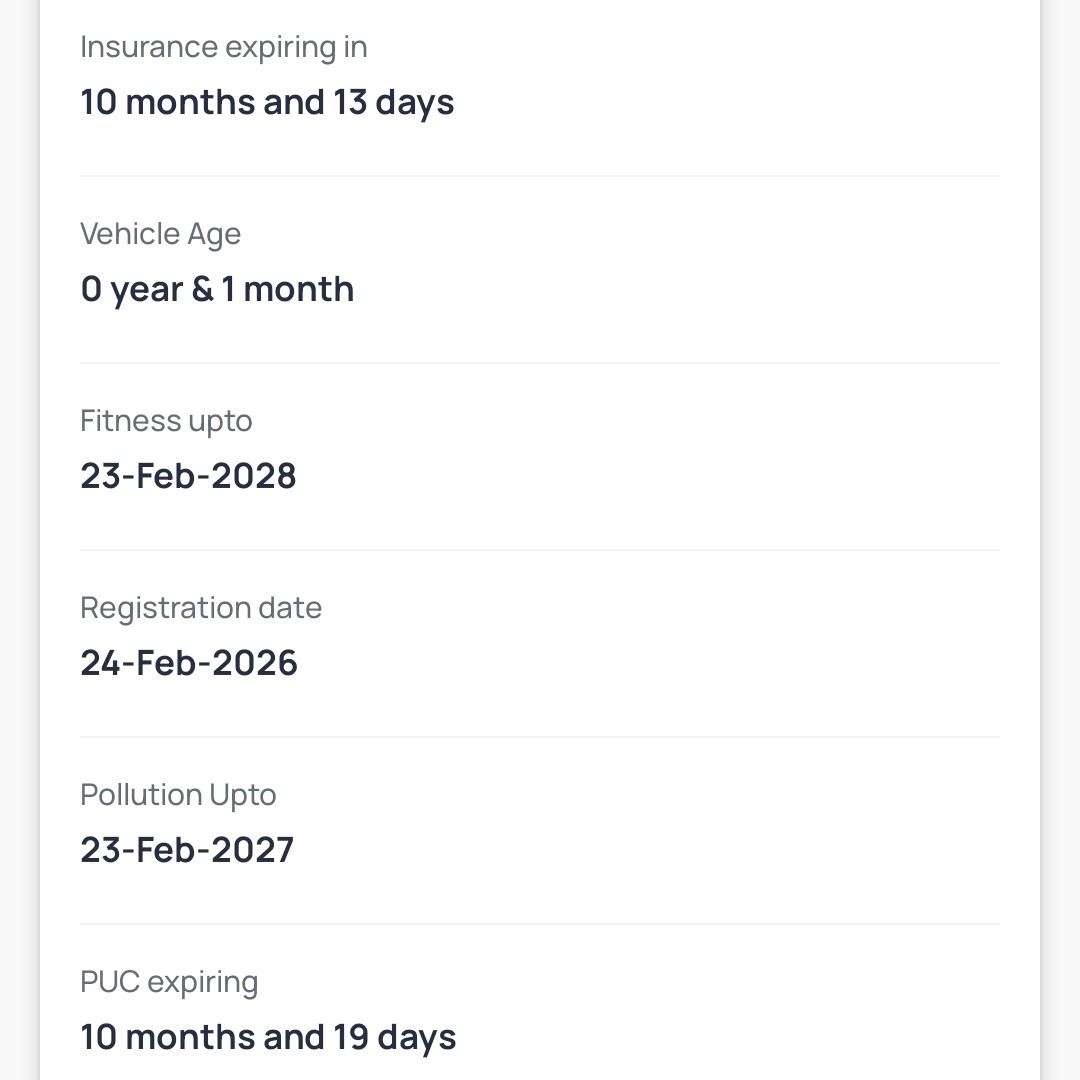The image size is (1080, 1080).
Task: Click the divider line below the insurance expiry row
Action: (x=540, y=176)
